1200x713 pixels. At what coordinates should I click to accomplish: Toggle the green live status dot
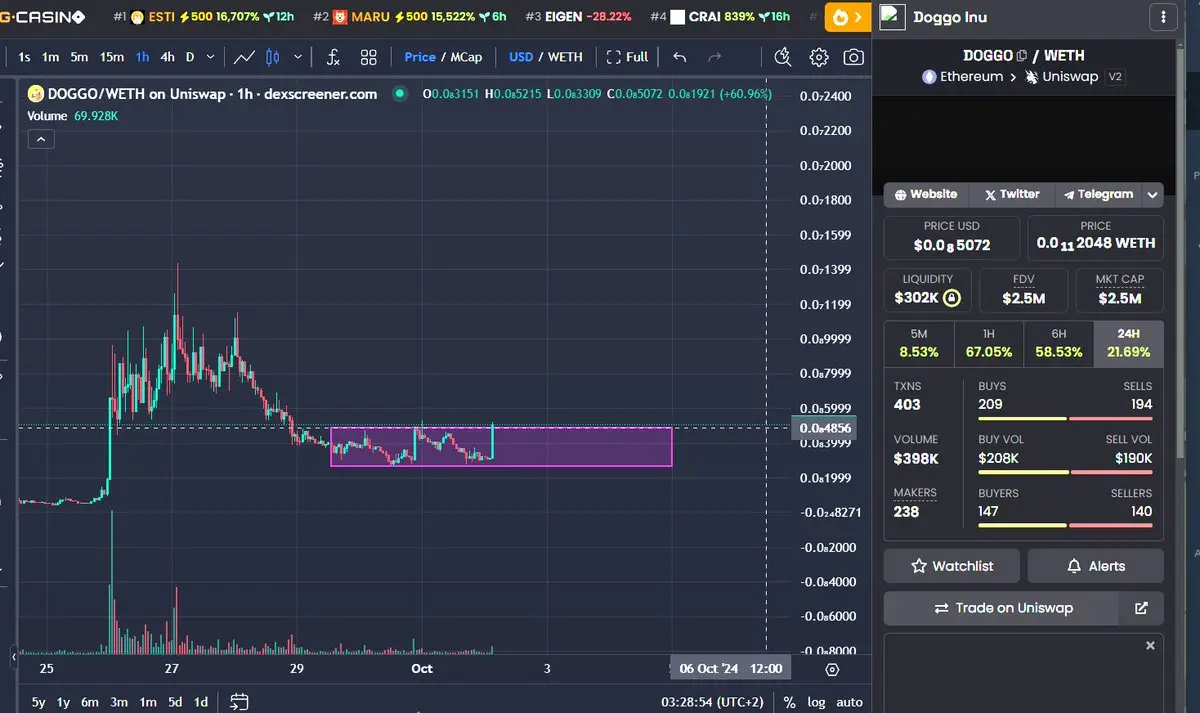tap(400, 94)
